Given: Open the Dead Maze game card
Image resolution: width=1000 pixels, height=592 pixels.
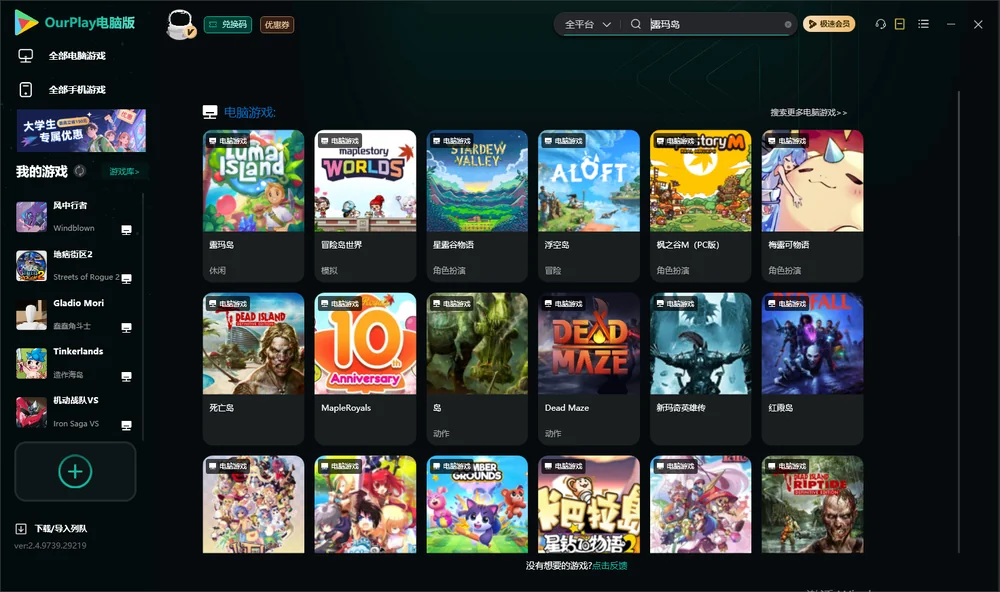Looking at the screenshot, I should 589,369.
